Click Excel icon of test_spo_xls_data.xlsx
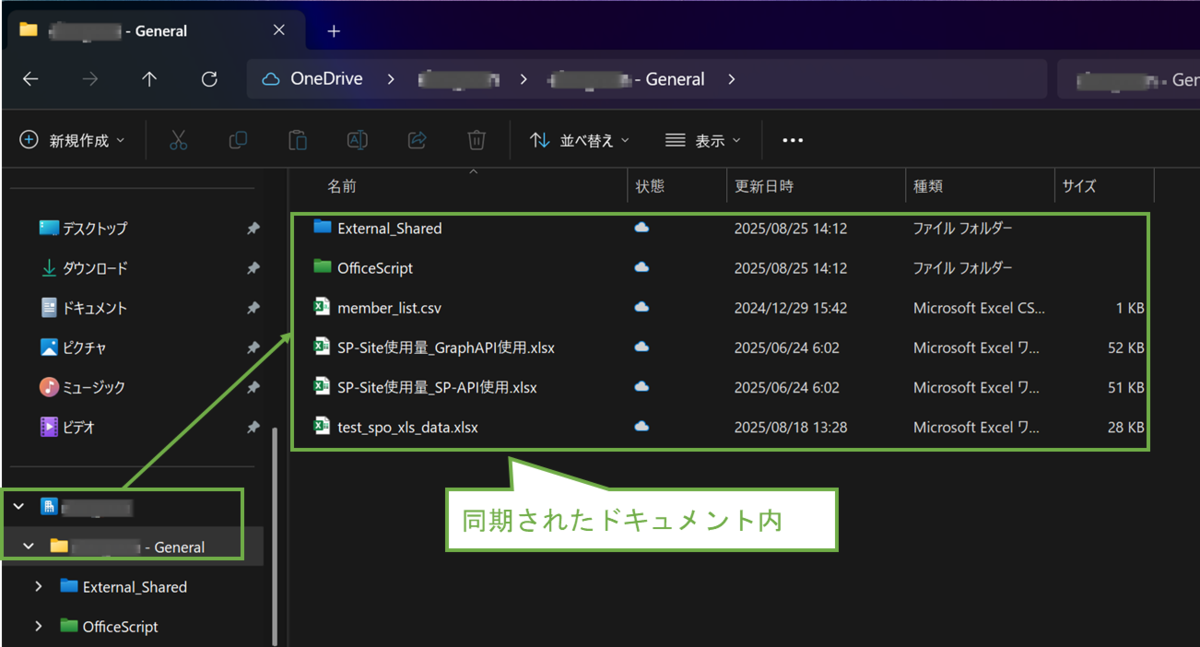Screen dimensions: 1200x647 click(x=322, y=426)
